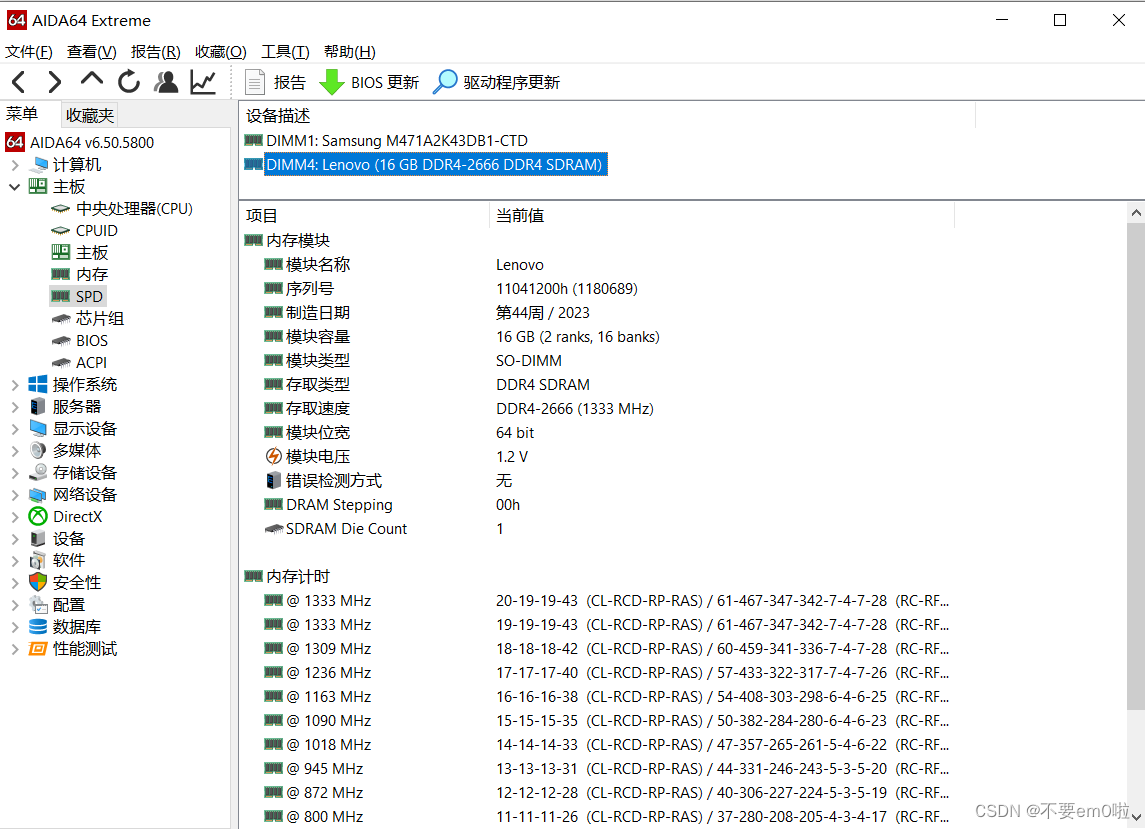Expand the 配置 tree node
Screen dimensions: 1145x829
coord(15,605)
